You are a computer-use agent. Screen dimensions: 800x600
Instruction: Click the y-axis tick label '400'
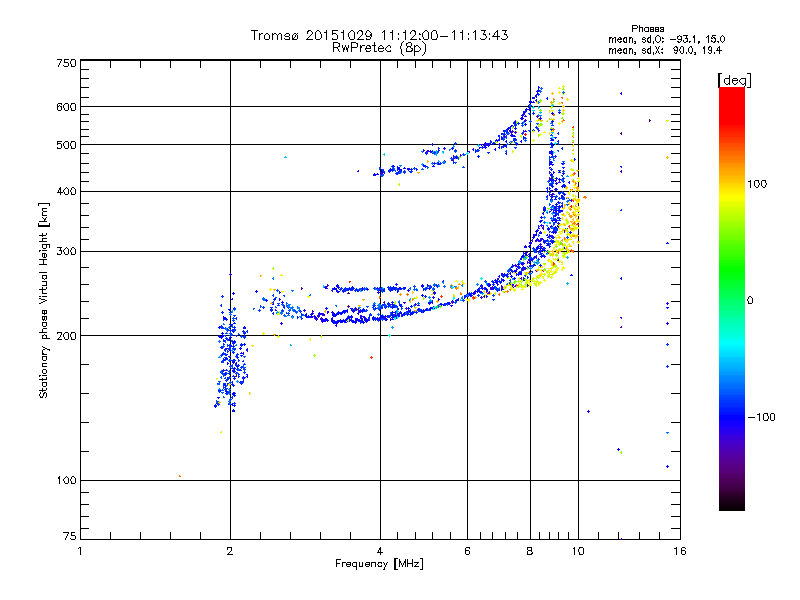click(x=67, y=192)
